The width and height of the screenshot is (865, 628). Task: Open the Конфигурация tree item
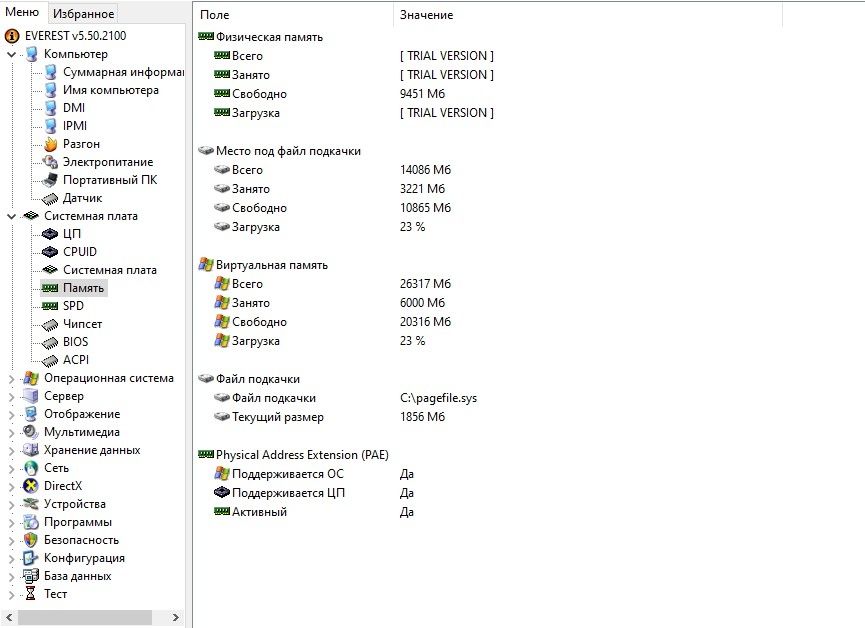84,558
